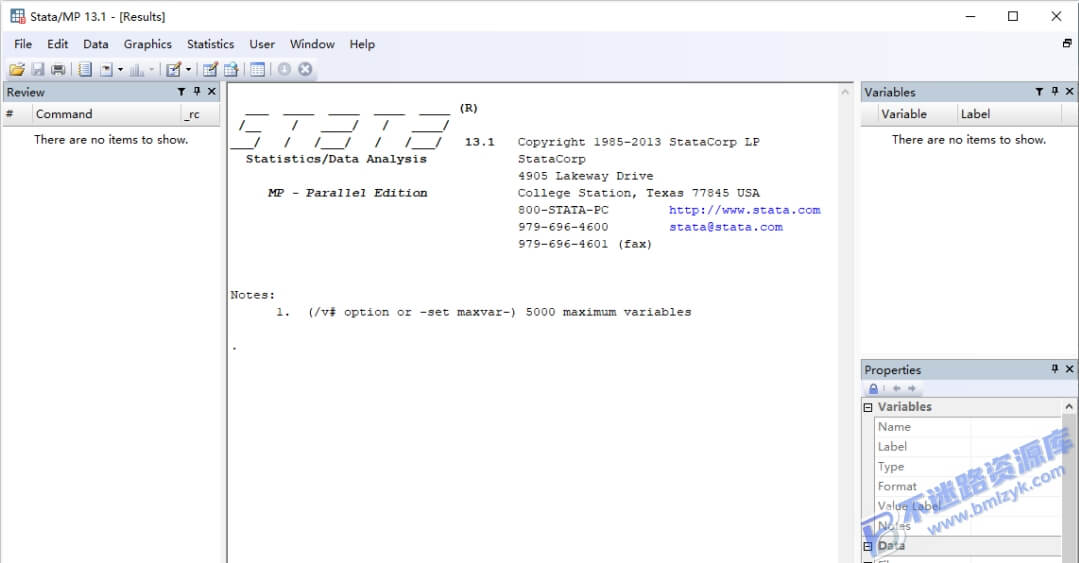The height and width of the screenshot is (563, 1079).
Task: Collapse the Data properties section
Action: tap(868, 546)
